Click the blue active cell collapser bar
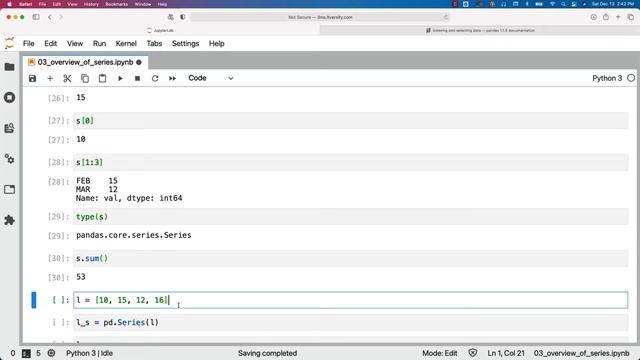 34,300
